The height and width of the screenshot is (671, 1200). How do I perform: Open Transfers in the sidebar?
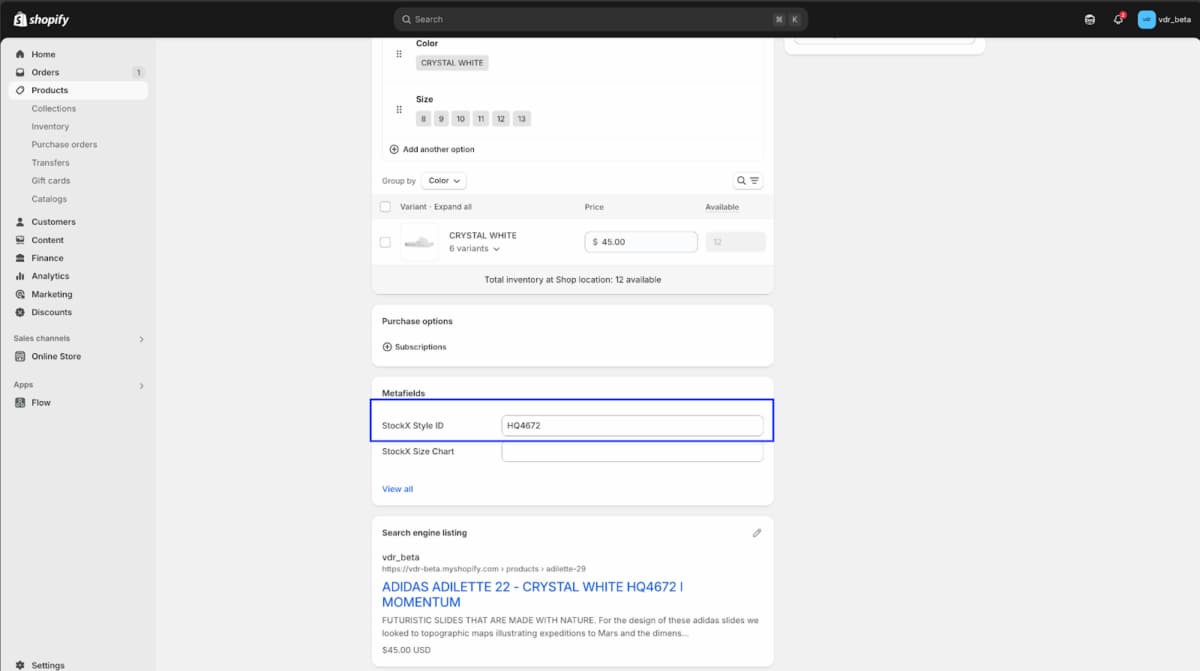pyautogui.click(x=50, y=163)
